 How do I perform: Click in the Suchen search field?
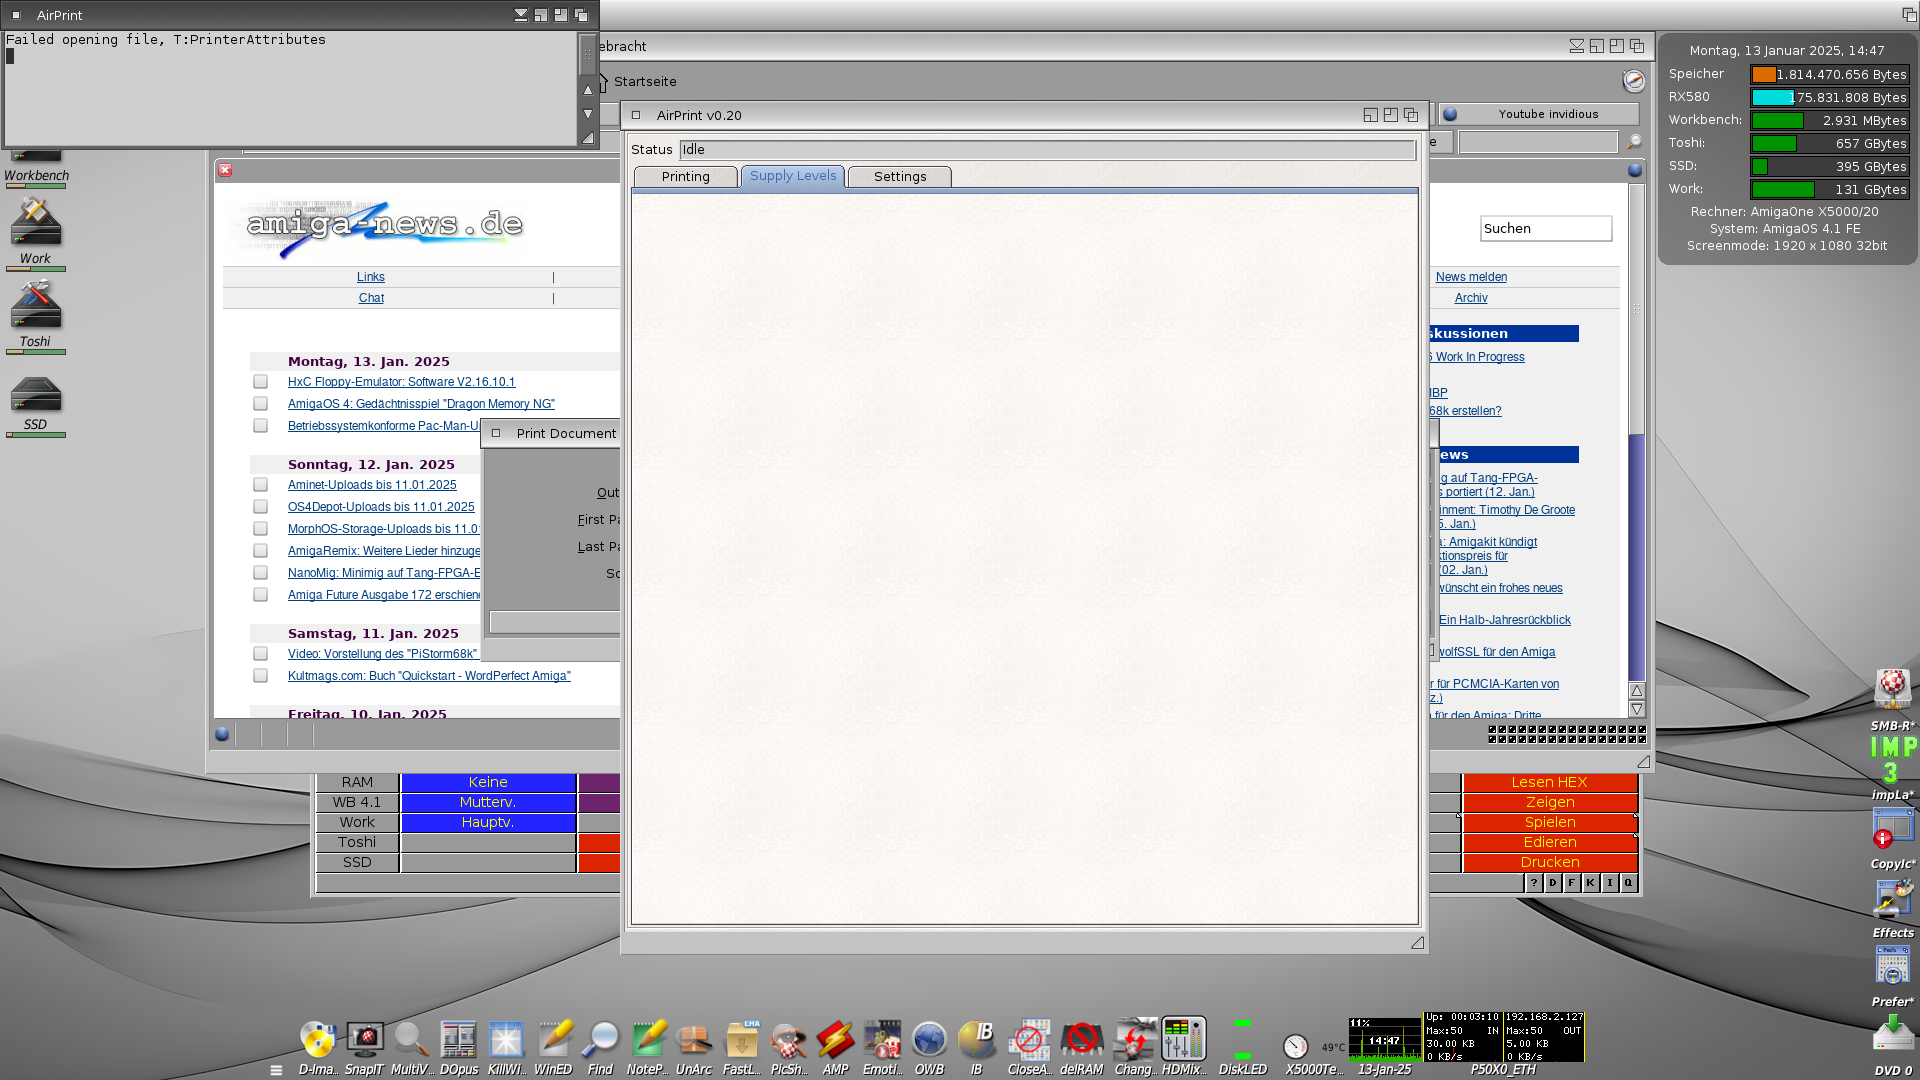pos(1546,229)
